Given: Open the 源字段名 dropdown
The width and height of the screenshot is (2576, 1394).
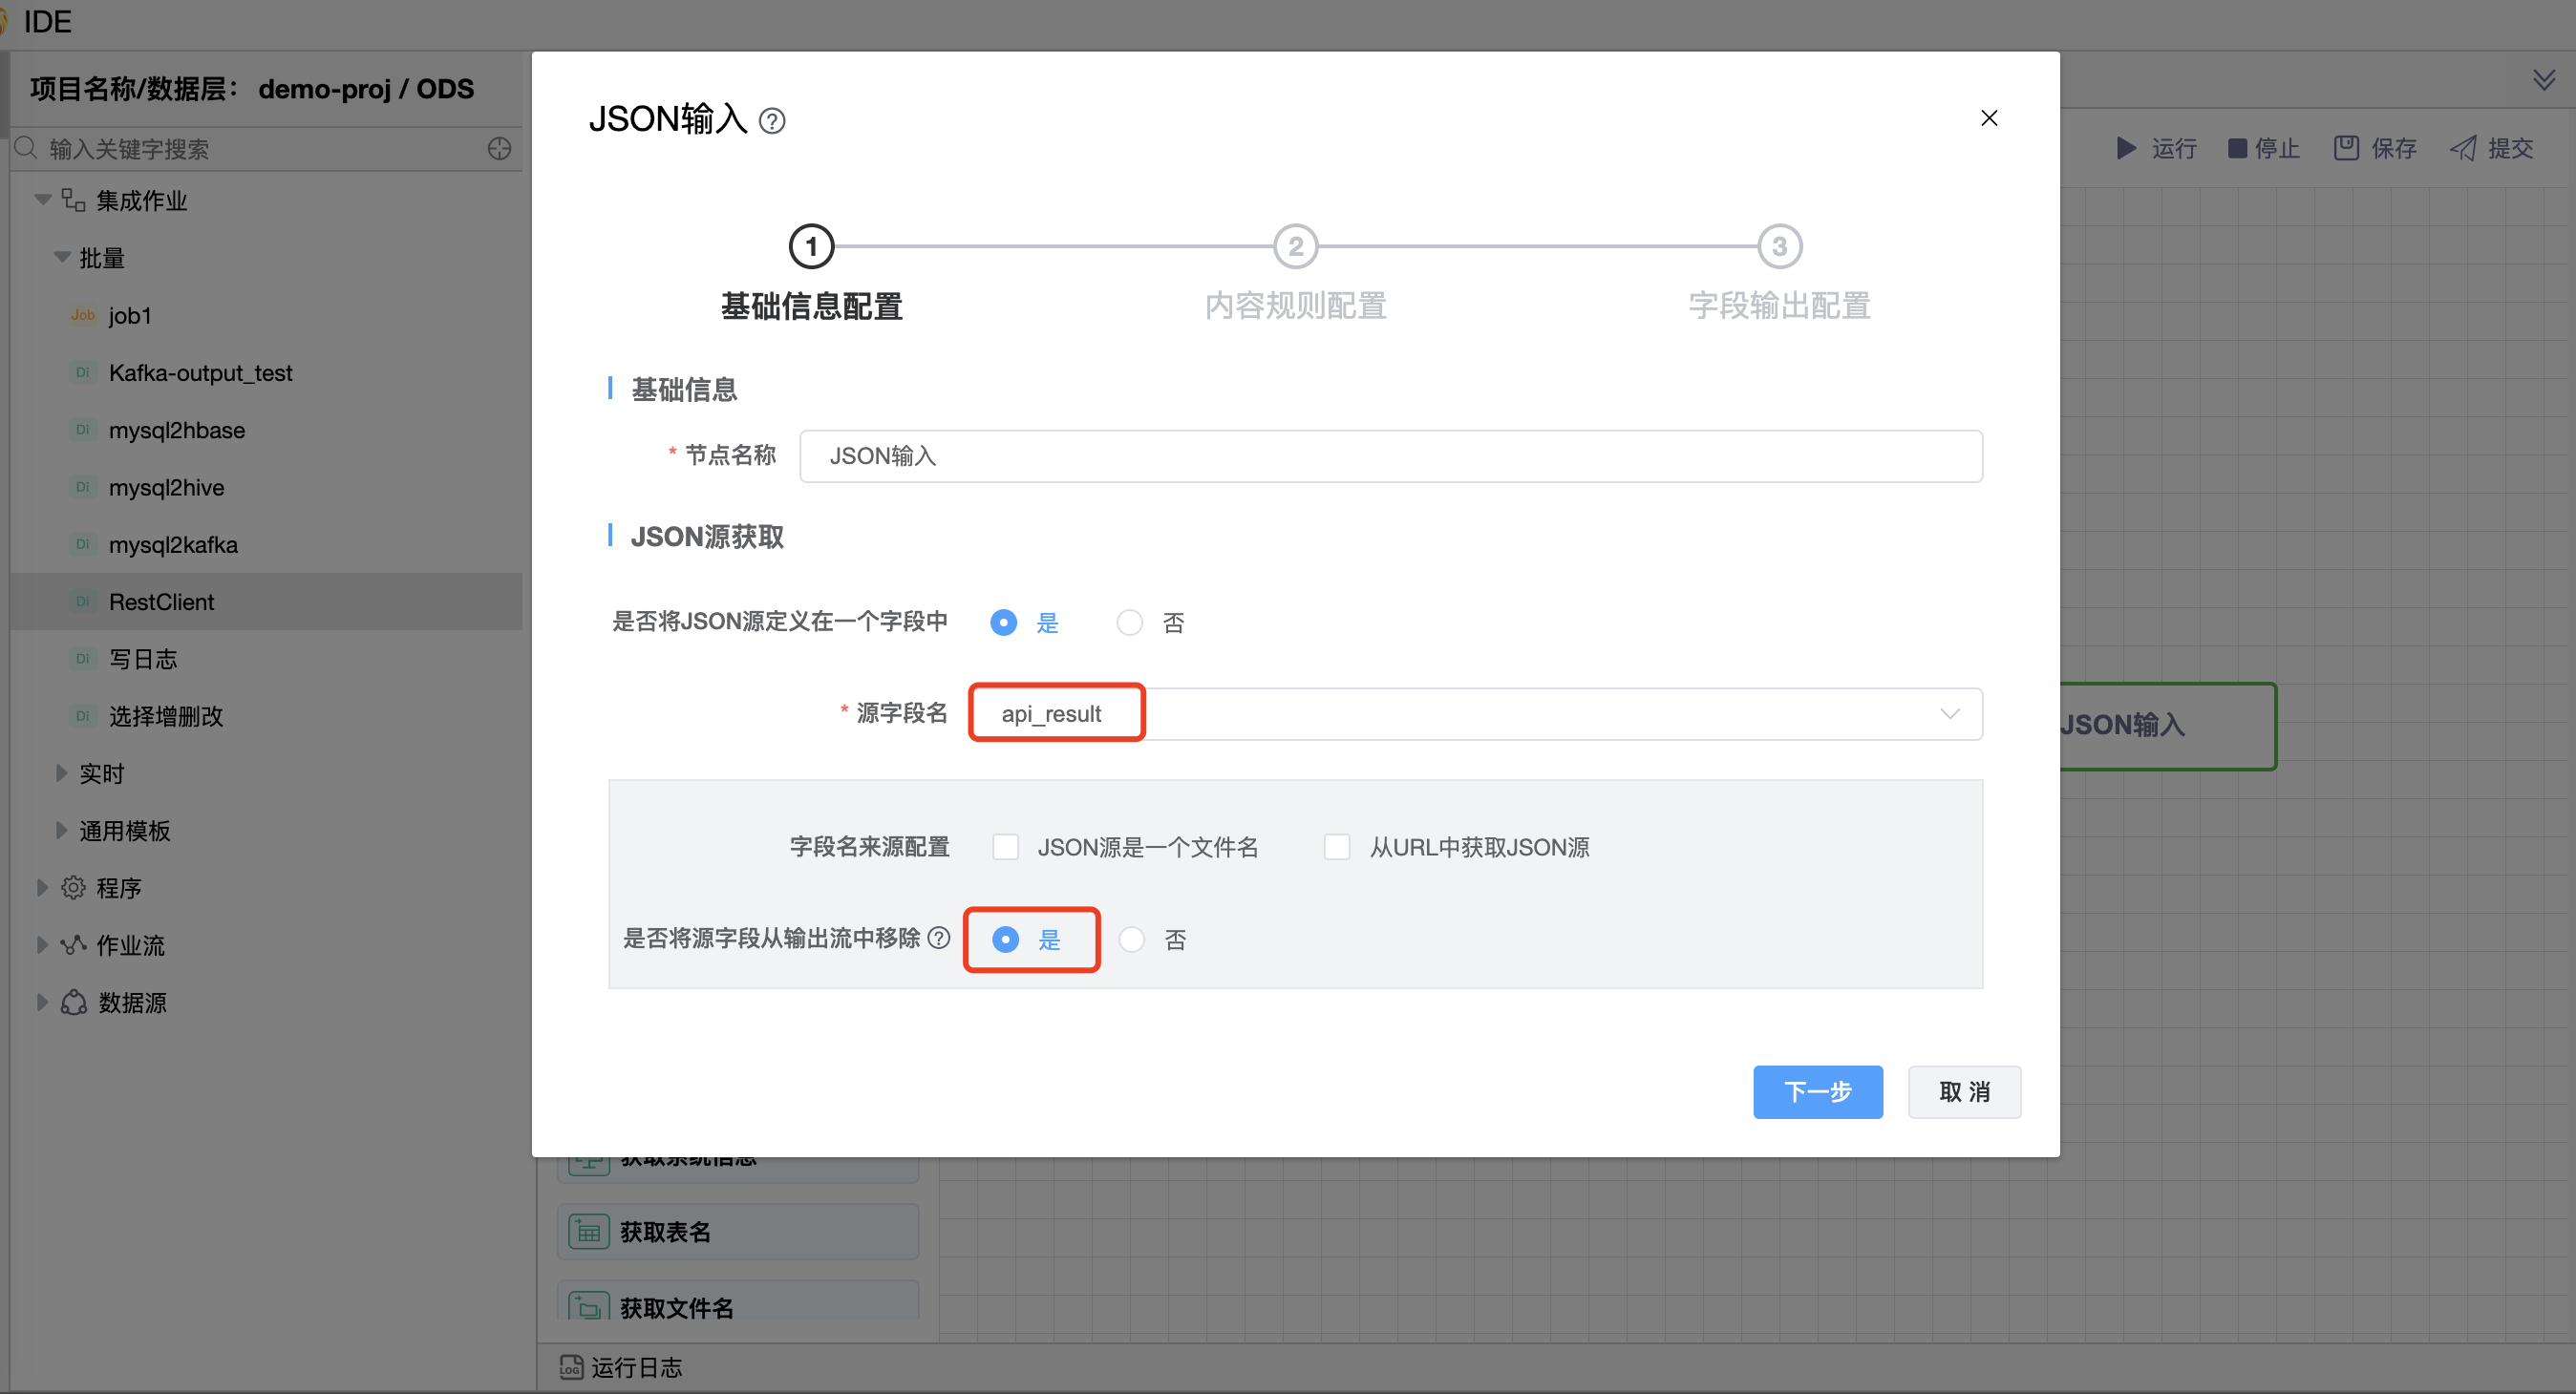Looking at the screenshot, I should [1950, 713].
